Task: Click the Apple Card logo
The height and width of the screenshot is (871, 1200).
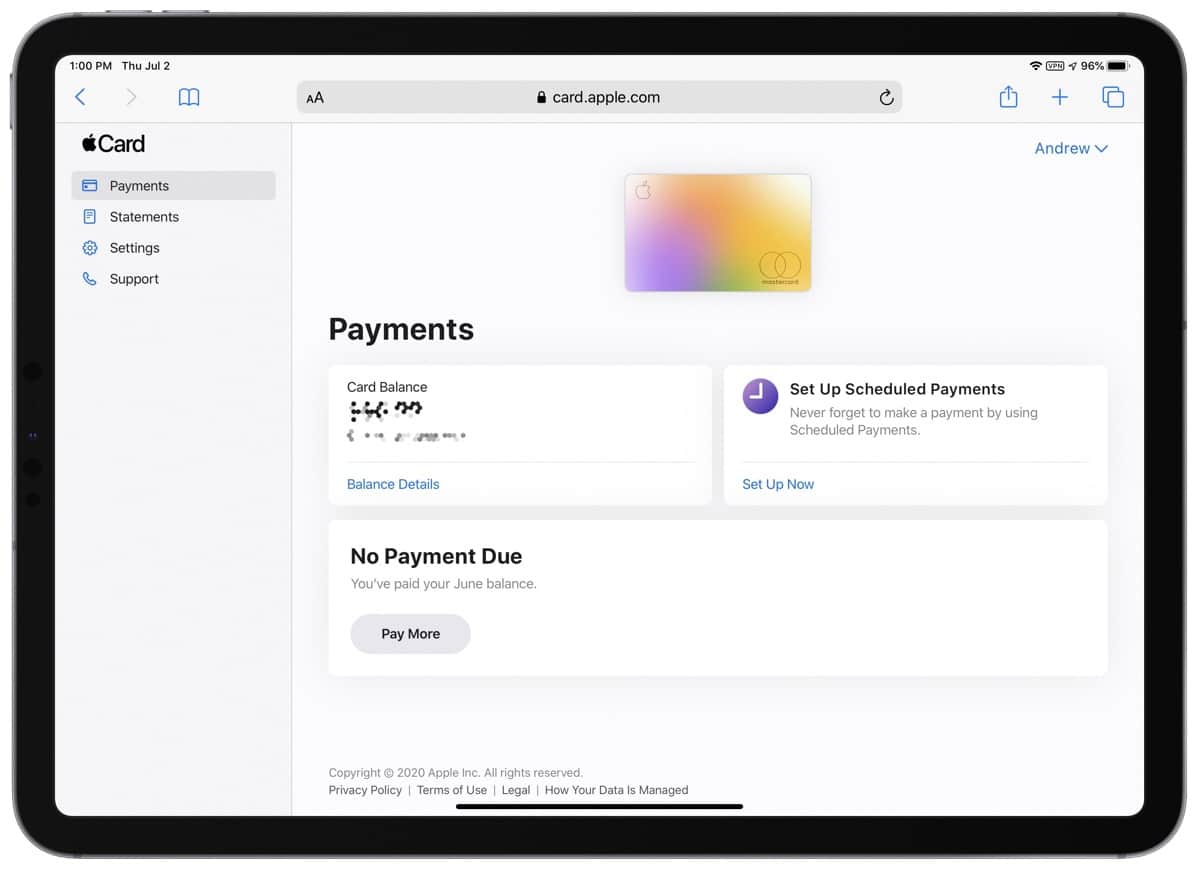Action: coord(113,143)
